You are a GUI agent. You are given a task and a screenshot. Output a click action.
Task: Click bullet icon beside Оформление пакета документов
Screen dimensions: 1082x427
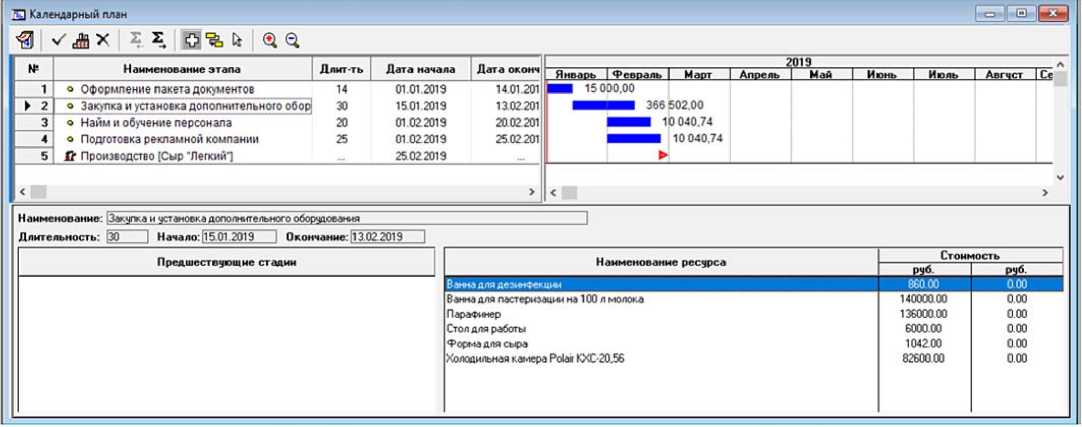coord(70,90)
